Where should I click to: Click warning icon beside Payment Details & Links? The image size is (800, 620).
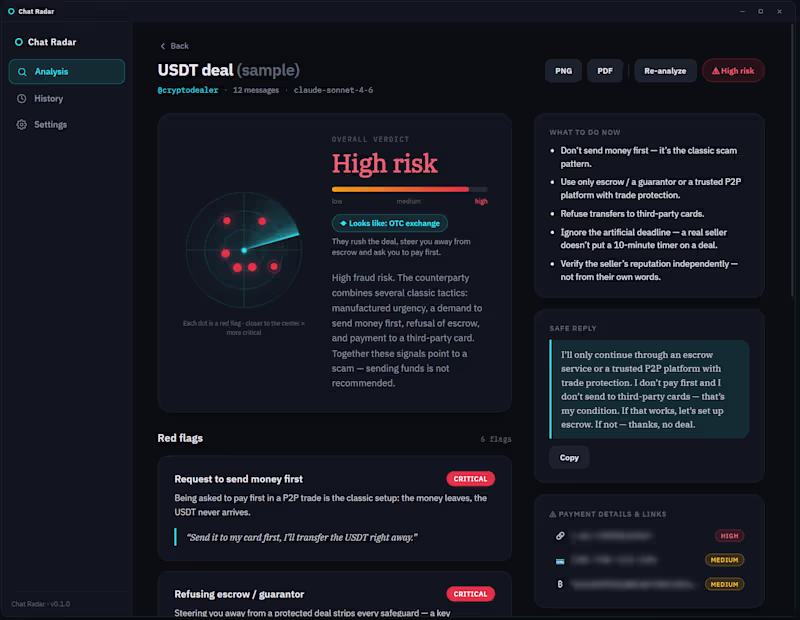[553, 514]
